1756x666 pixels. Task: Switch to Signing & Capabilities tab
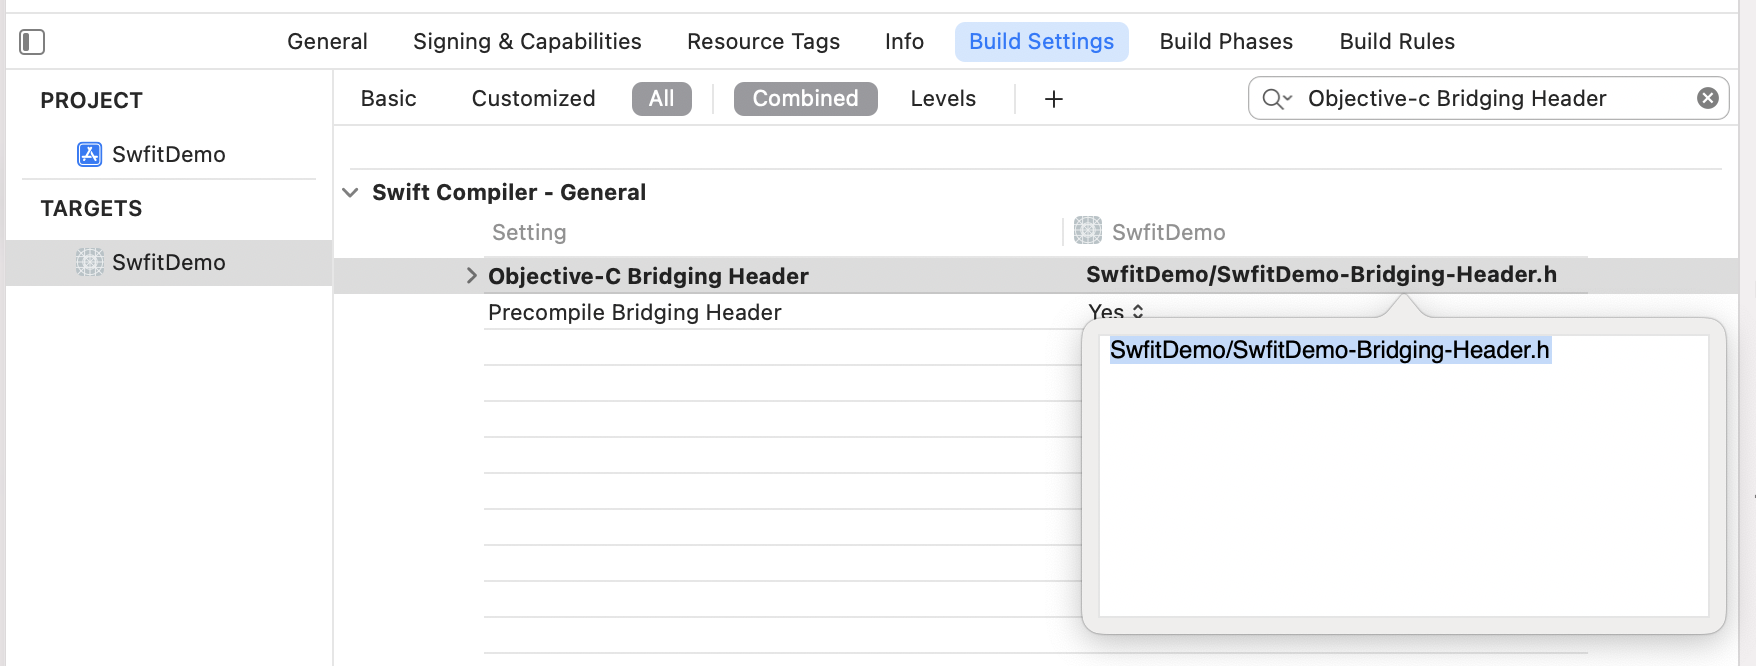coord(527,42)
